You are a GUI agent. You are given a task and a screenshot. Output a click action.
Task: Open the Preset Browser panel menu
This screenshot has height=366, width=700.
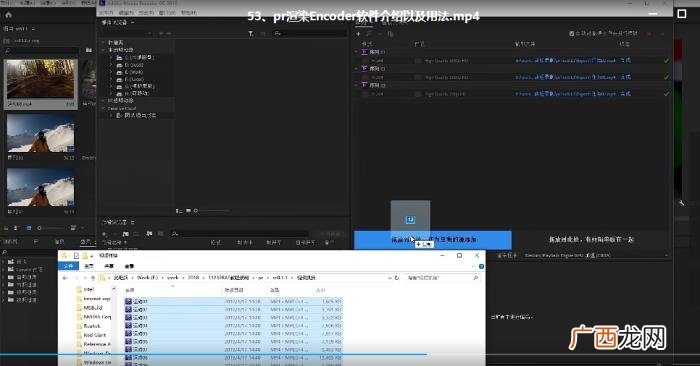point(133,222)
